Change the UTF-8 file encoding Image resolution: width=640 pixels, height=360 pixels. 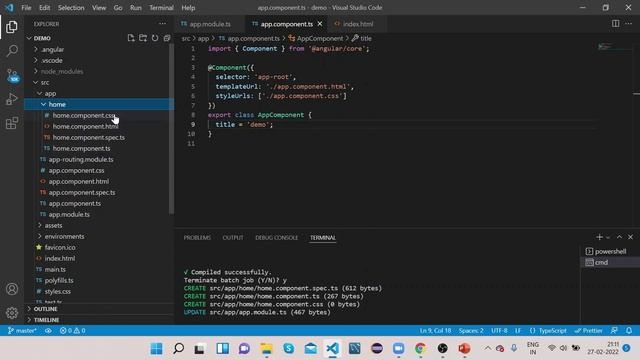pos(499,331)
